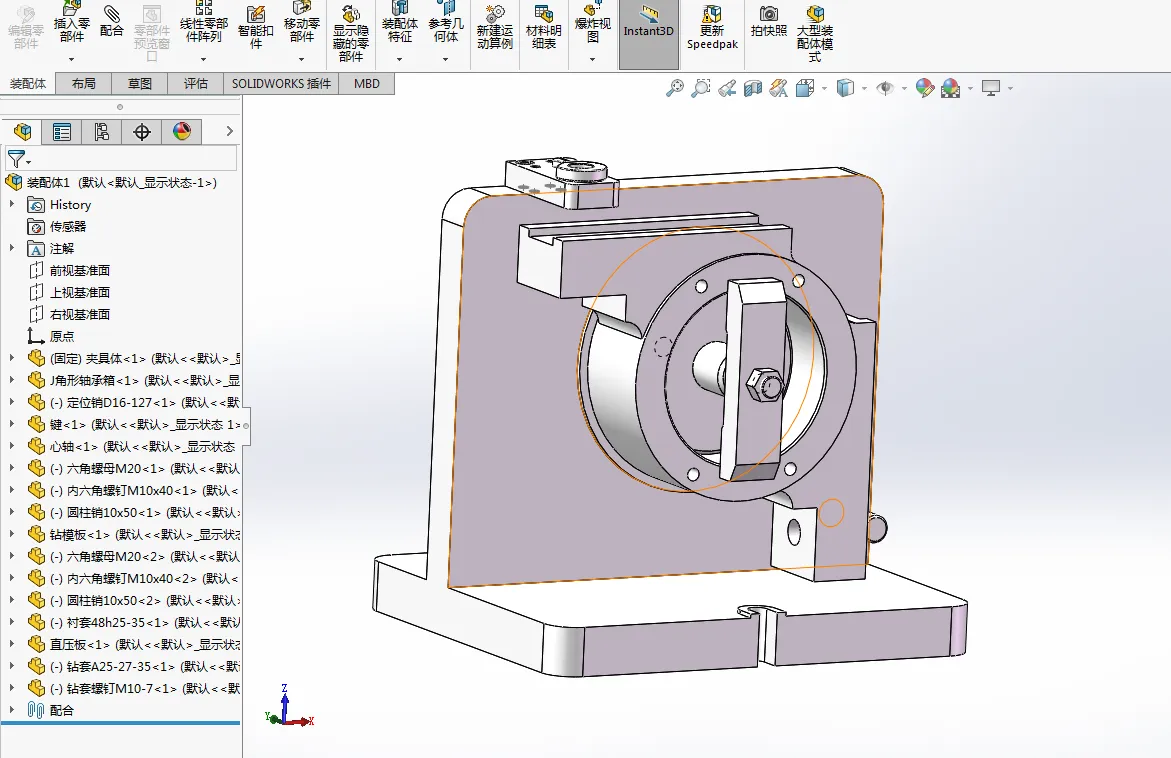The image size is (1171, 758).
Task: Open the DisplayManager color ball tab
Action: (x=181, y=132)
